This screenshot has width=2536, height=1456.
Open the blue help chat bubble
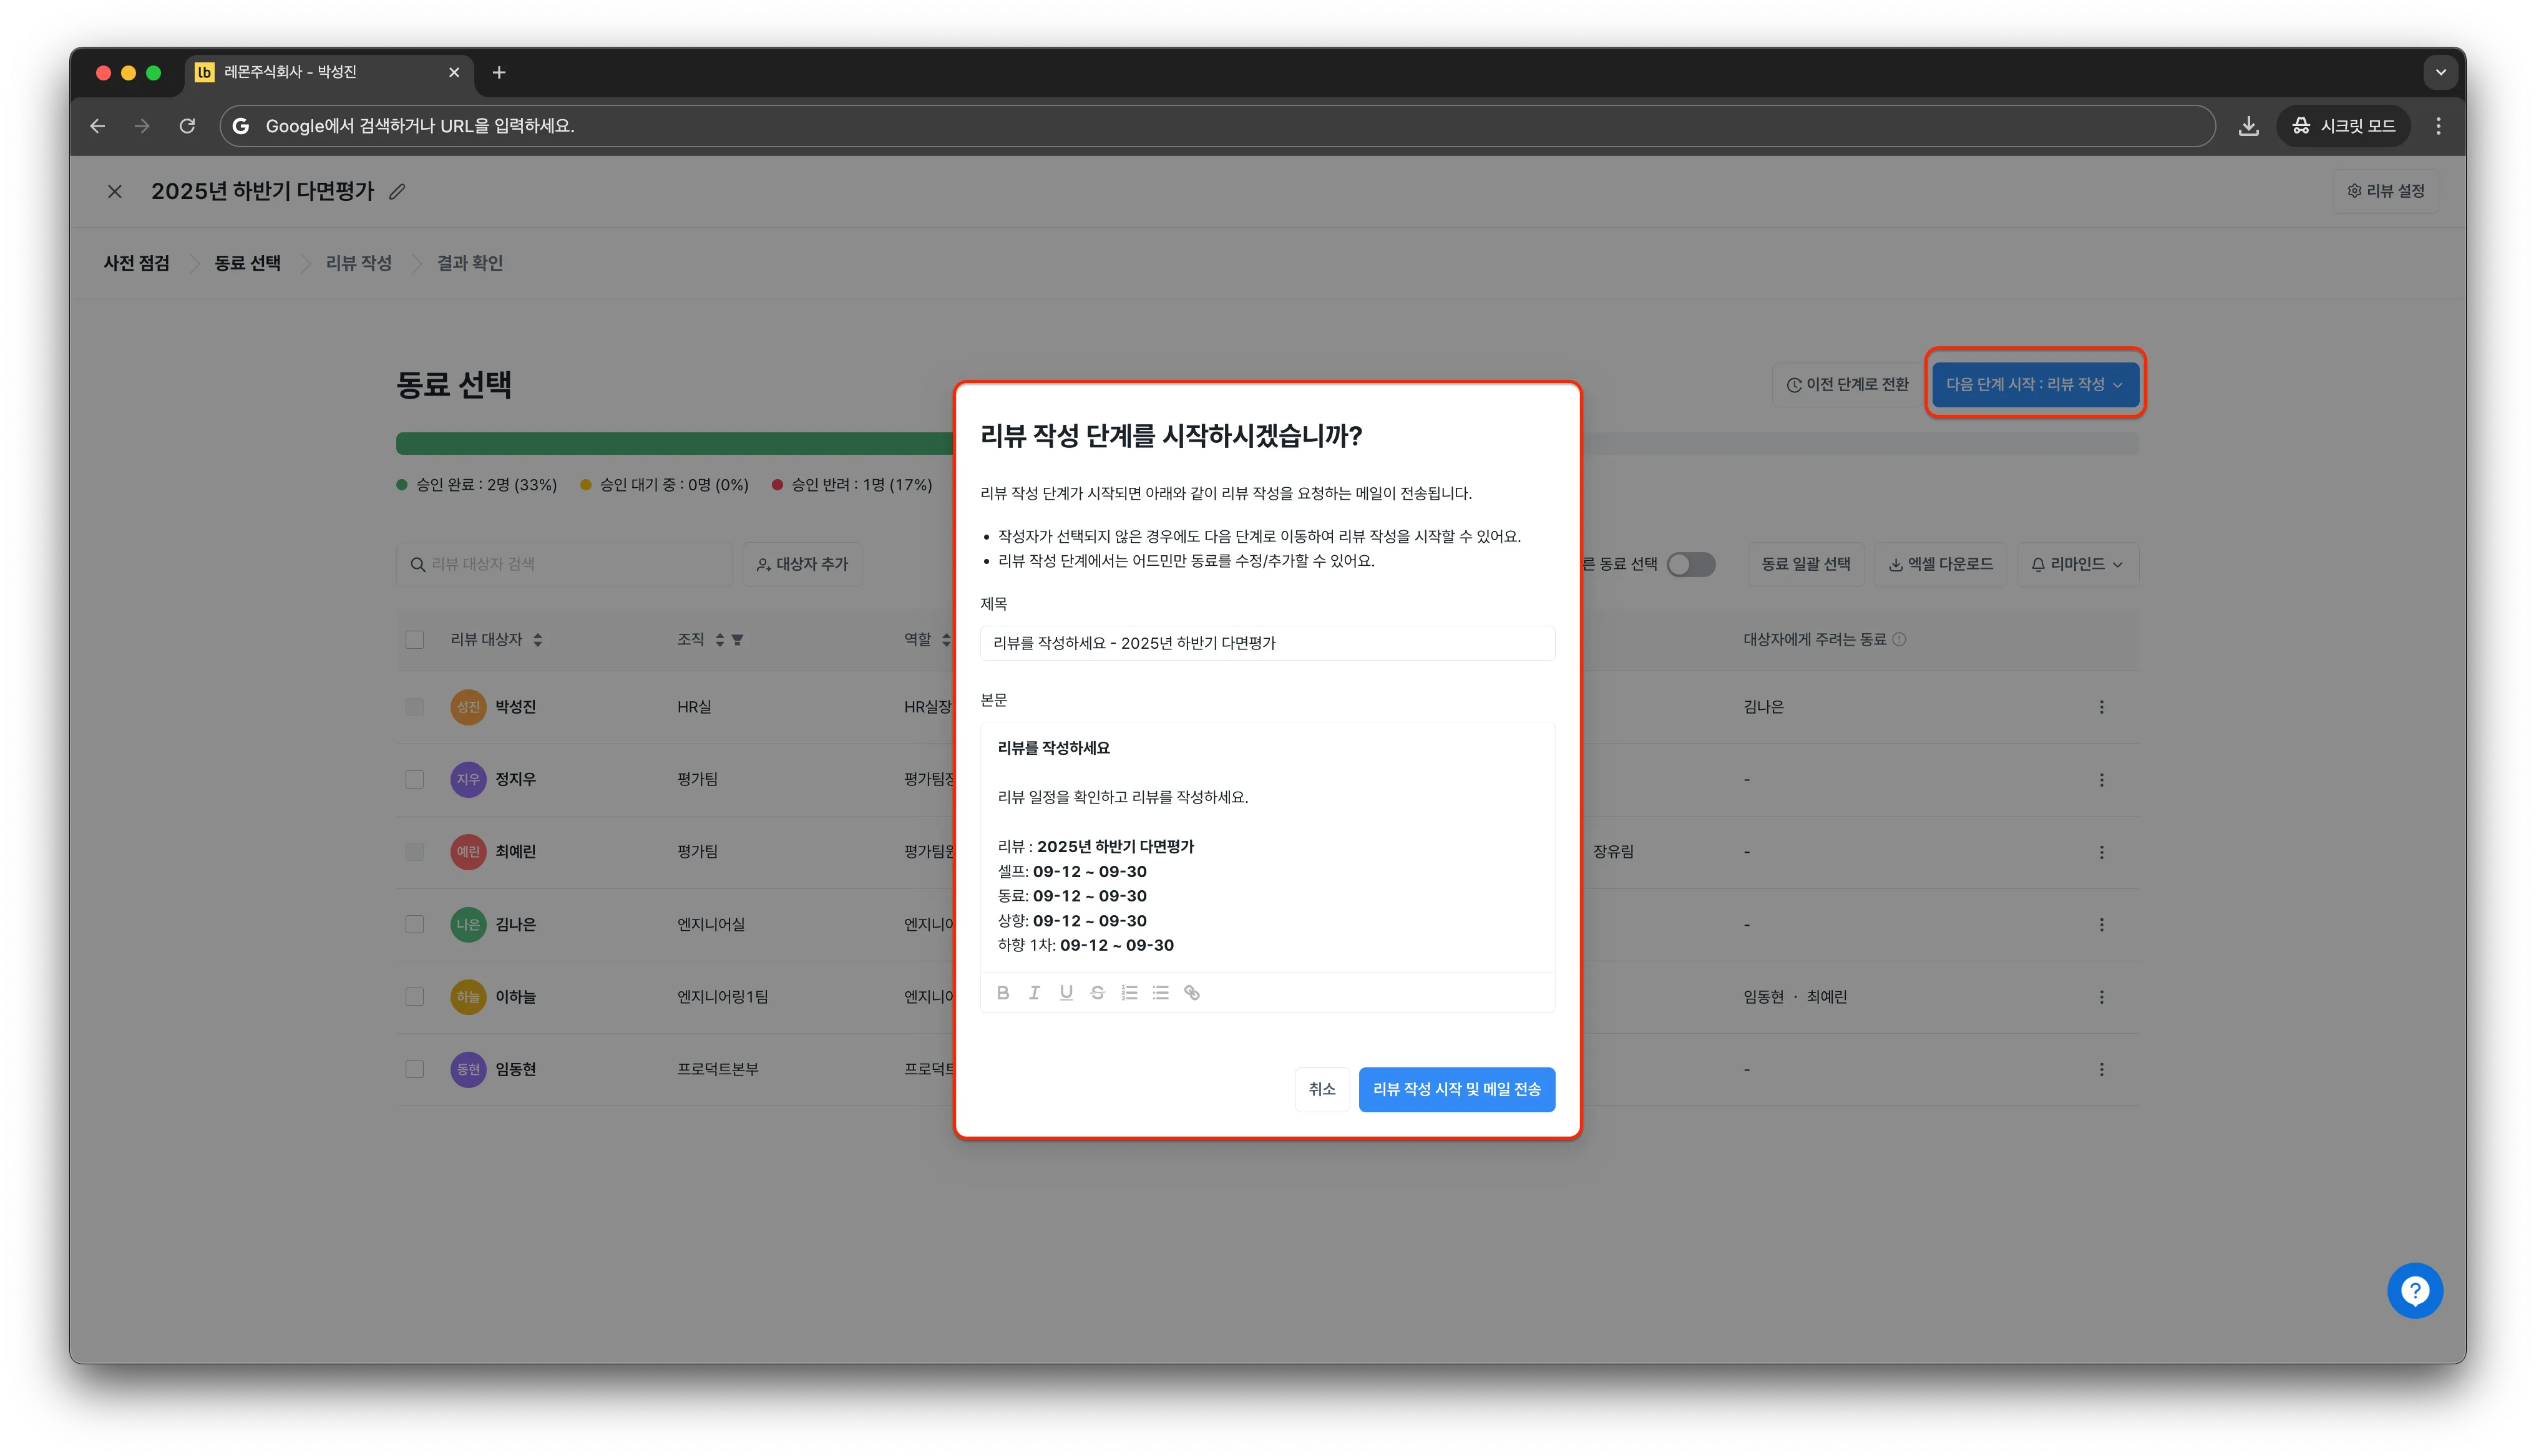coord(2414,1291)
